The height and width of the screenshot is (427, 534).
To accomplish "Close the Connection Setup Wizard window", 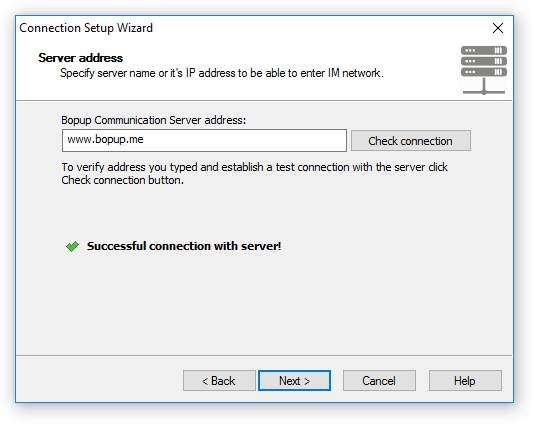I will [x=498, y=28].
